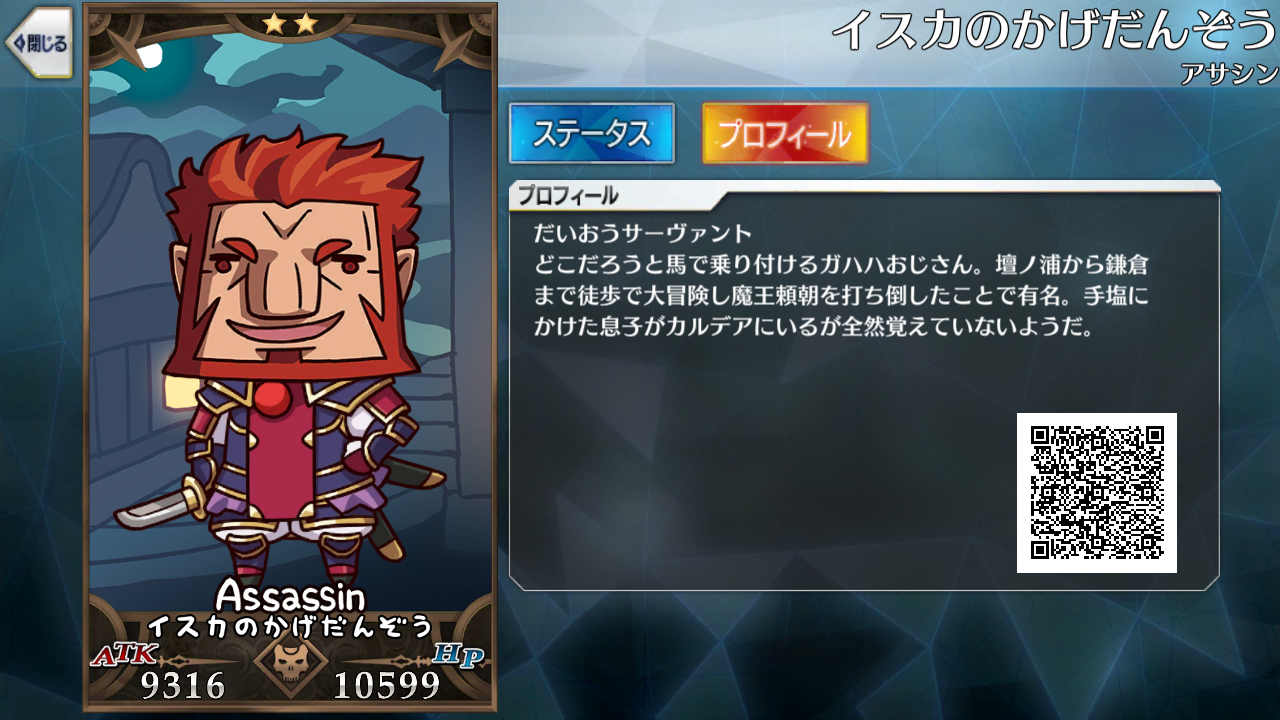
Task: Click the だいおうサーヴァント profile text
Action: [x=643, y=234]
